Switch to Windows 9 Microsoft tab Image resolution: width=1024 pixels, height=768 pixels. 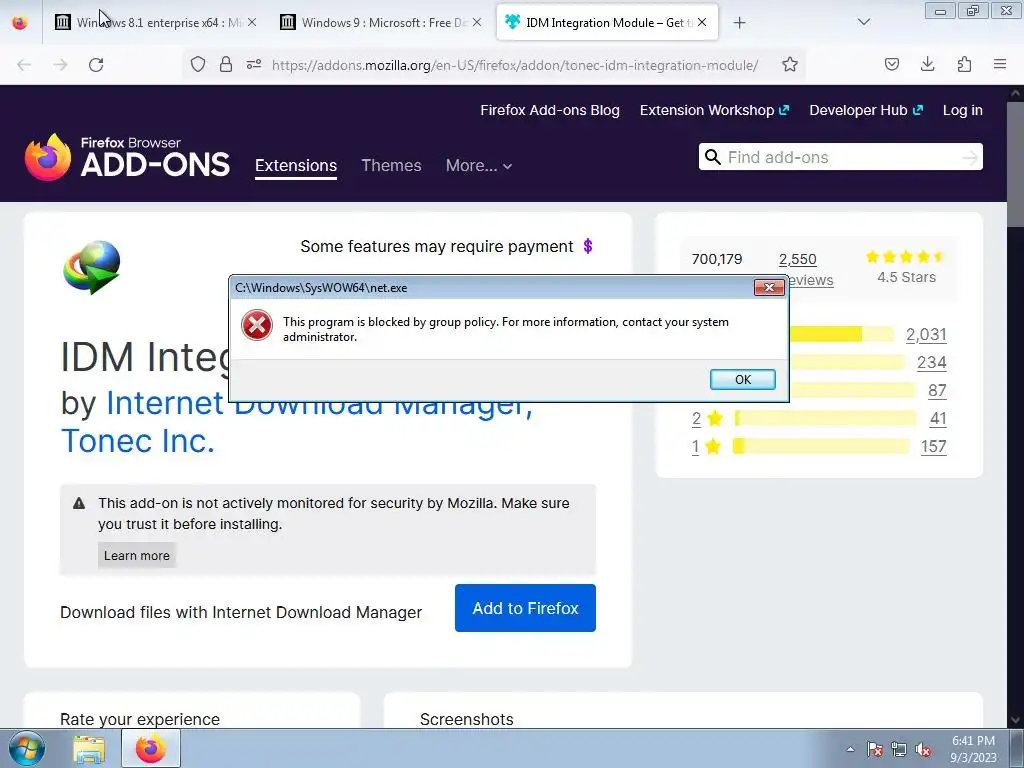pyautogui.click(x=381, y=22)
